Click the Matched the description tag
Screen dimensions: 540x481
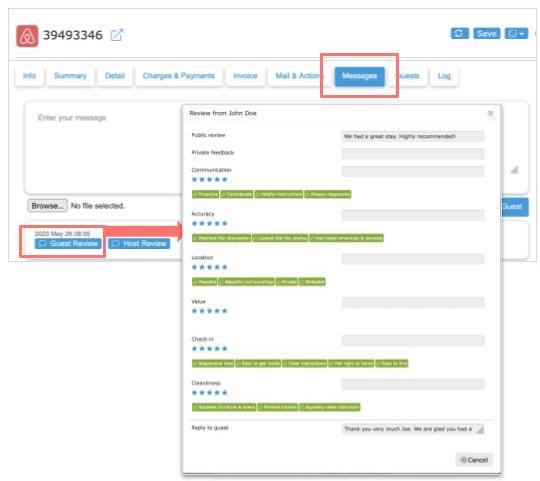221,238
